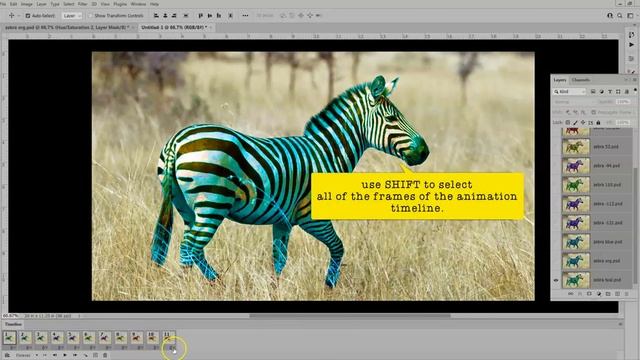Play the frame animation
This screenshot has width=640, height=360.
pyautogui.click(x=64, y=355)
